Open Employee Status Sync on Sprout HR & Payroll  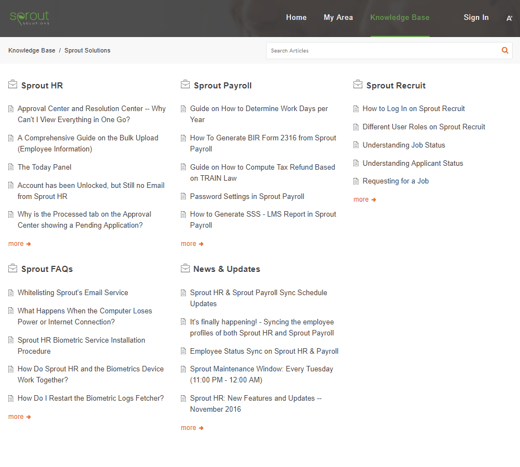[264, 351]
